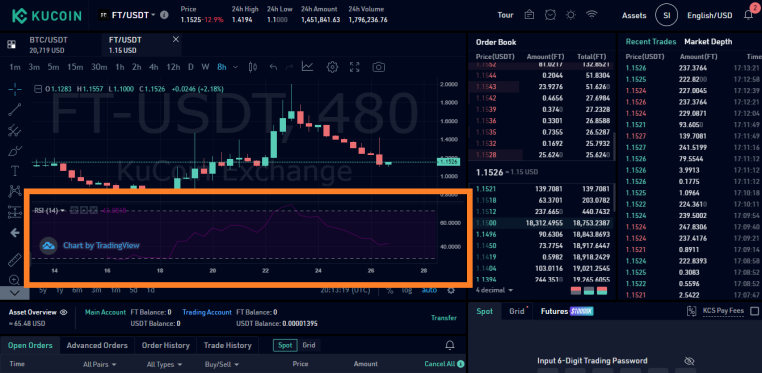Open the chart bottom axis settings gear
Screen dimensions: 762x373
(451, 290)
